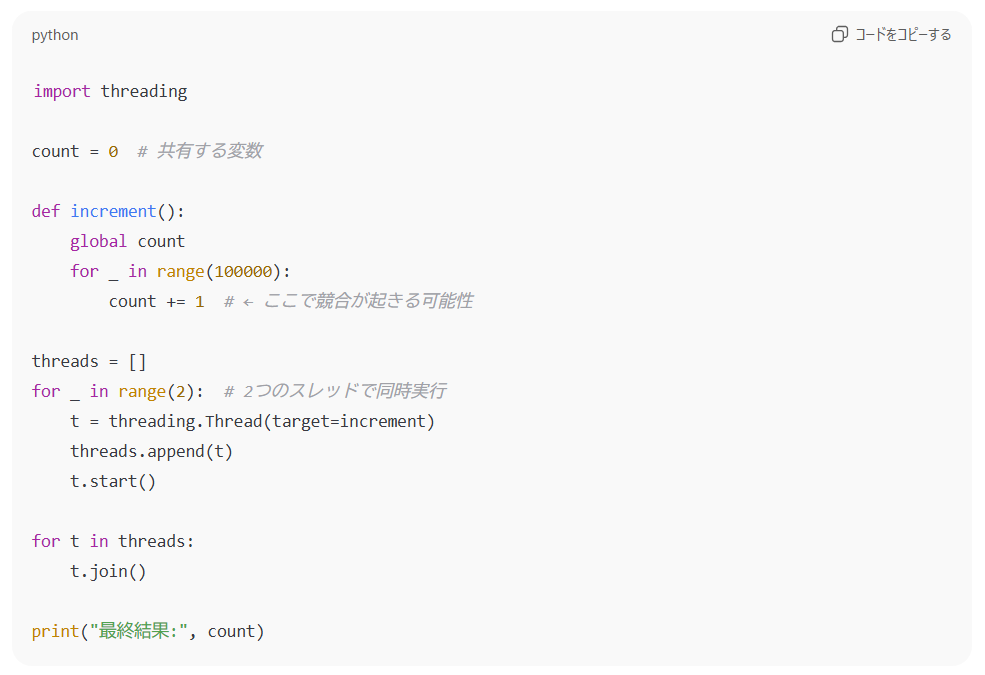The width and height of the screenshot is (985, 675).
Task: Click the 't.join()' line
Action: tap(108, 571)
